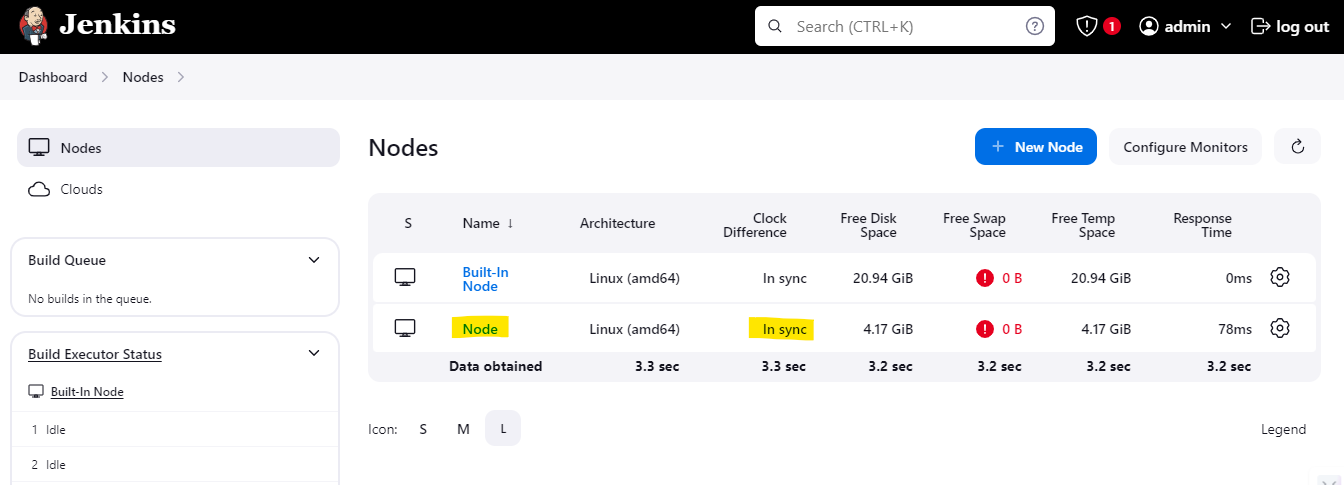Image resolution: width=1344 pixels, height=485 pixels.
Task: Select Nodes in the sidebar
Action: click(x=178, y=148)
